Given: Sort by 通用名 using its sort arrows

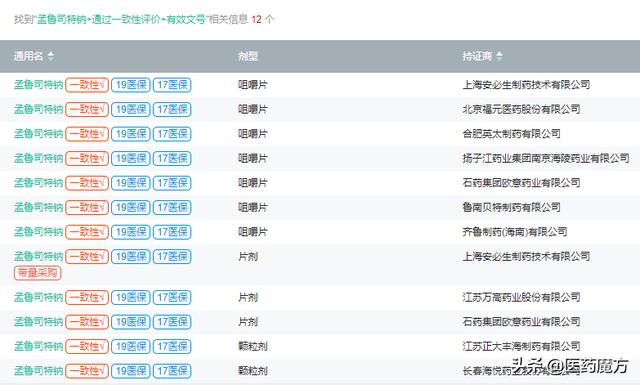Looking at the screenshot, I should tap(51, 56).
